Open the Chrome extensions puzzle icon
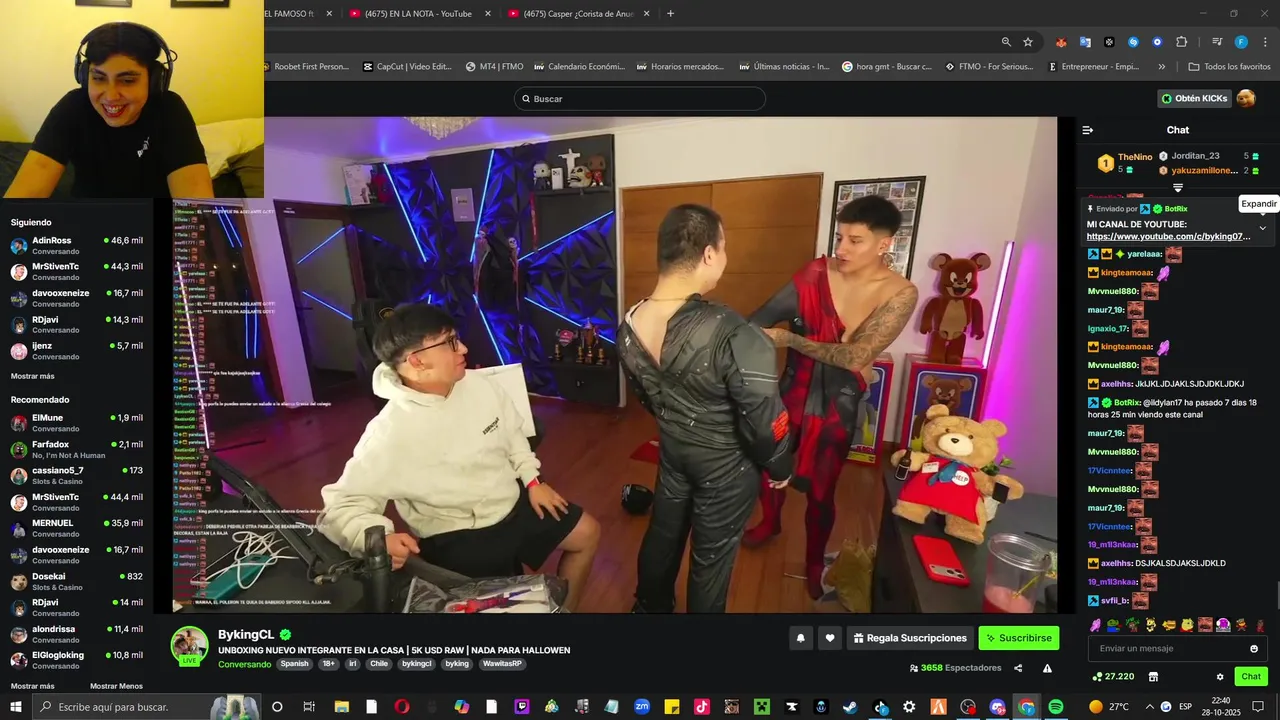The width and height of the screenshot is (1280, 720). click(x=1182, y=42)
